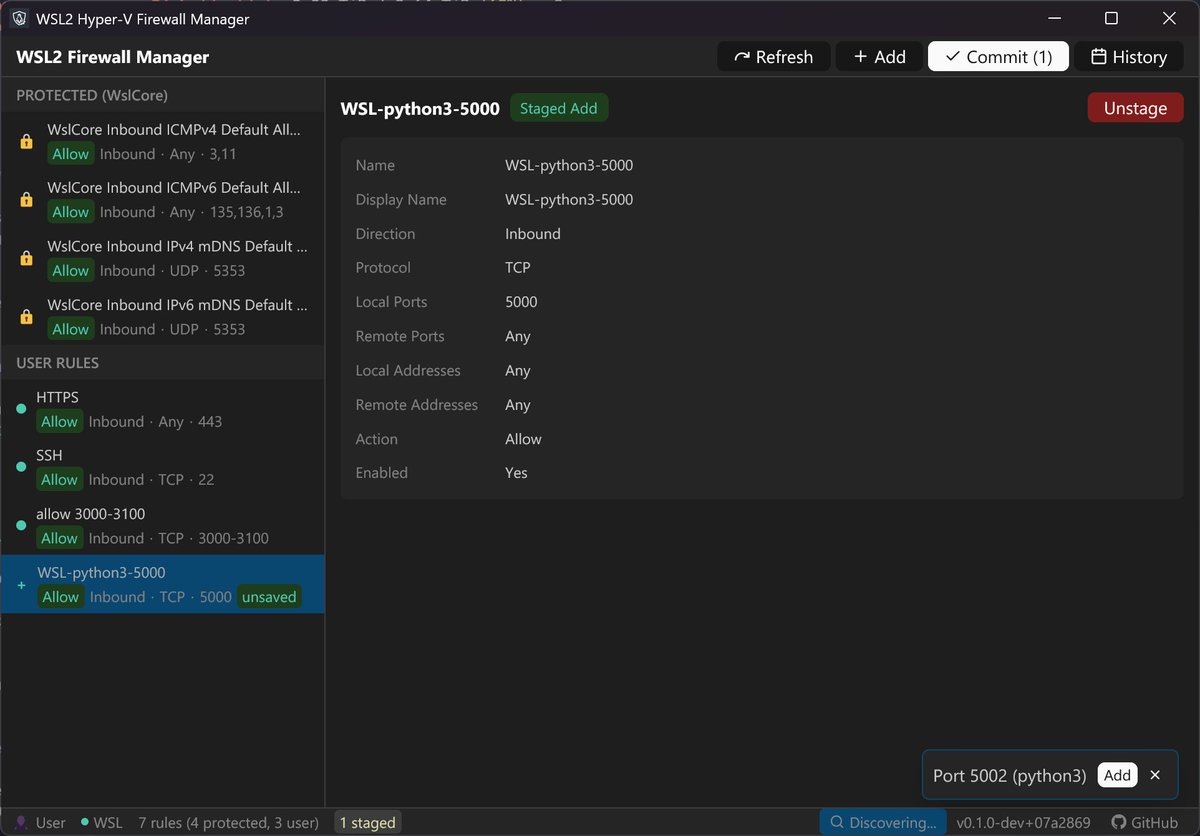Click Allow badge on HTTPS rule
The height and width of the screenshot is (836, 1200).
coord(59,421)
